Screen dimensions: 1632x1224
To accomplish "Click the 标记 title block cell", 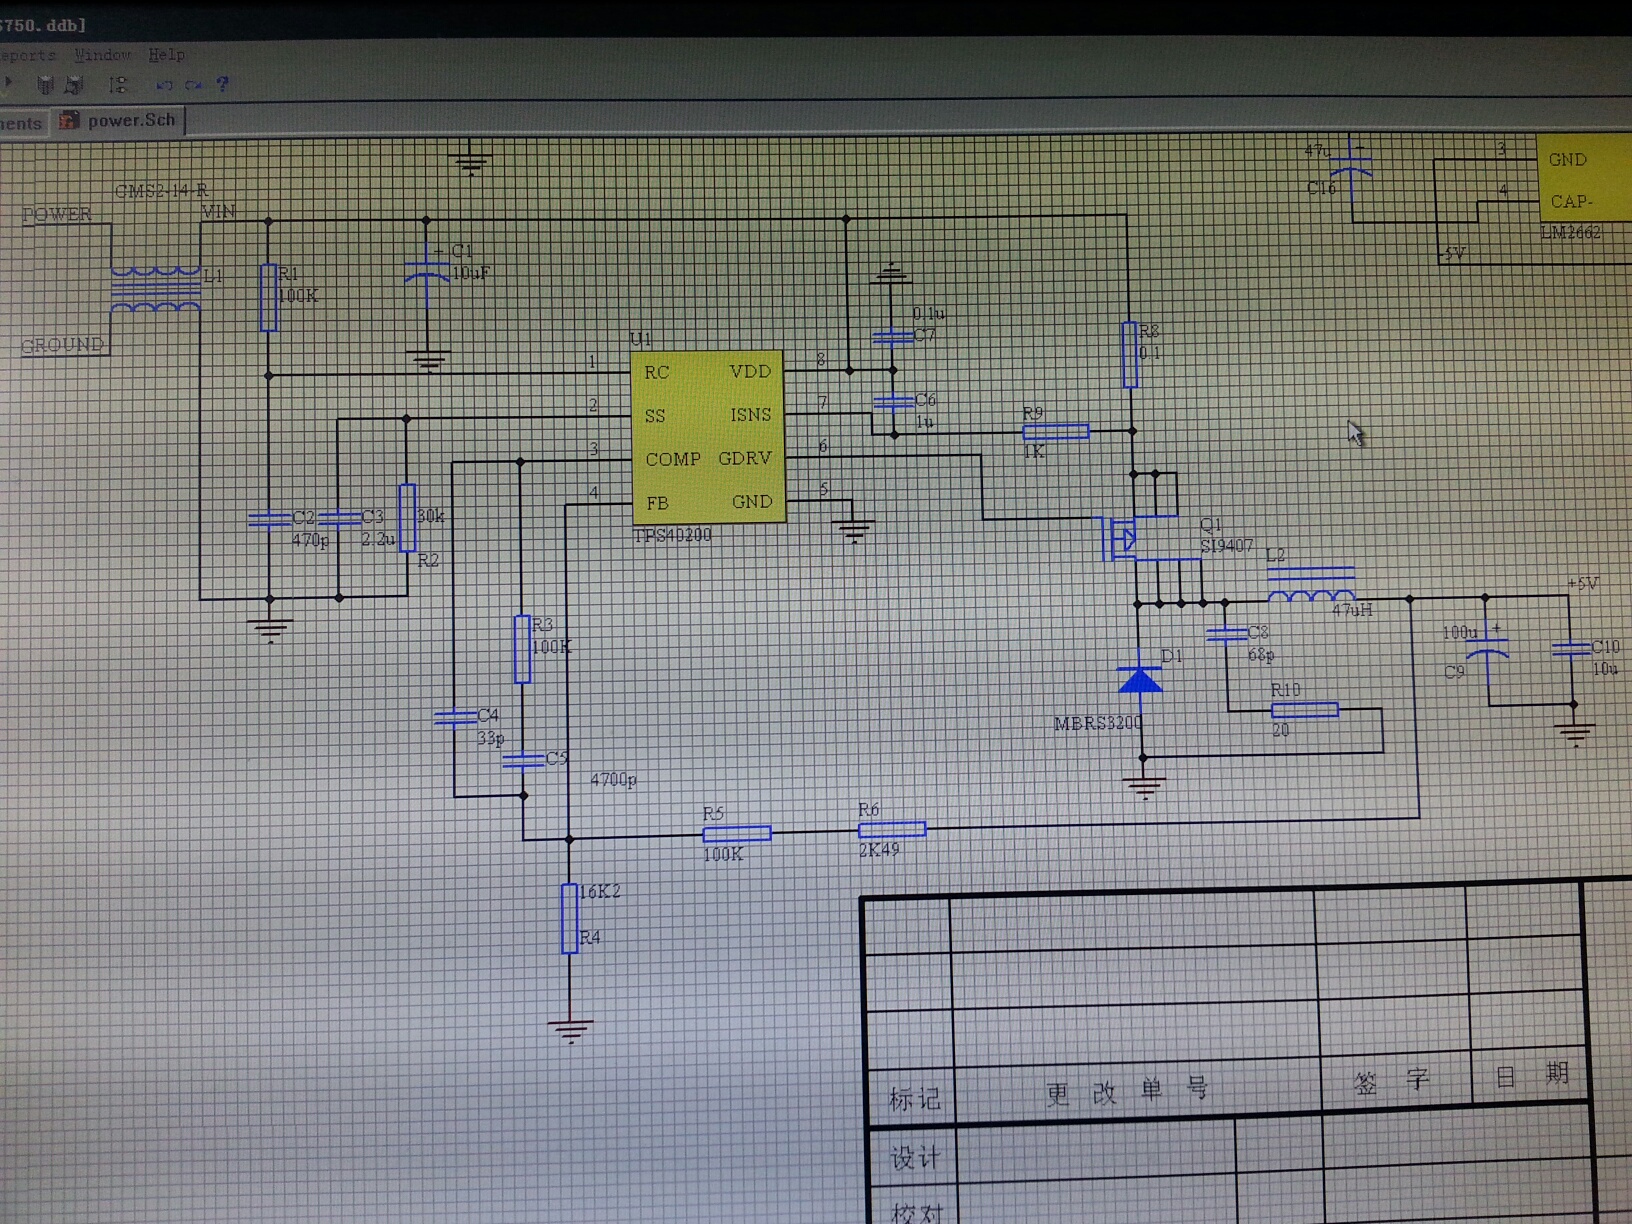I will click(x=915, y=1099).
